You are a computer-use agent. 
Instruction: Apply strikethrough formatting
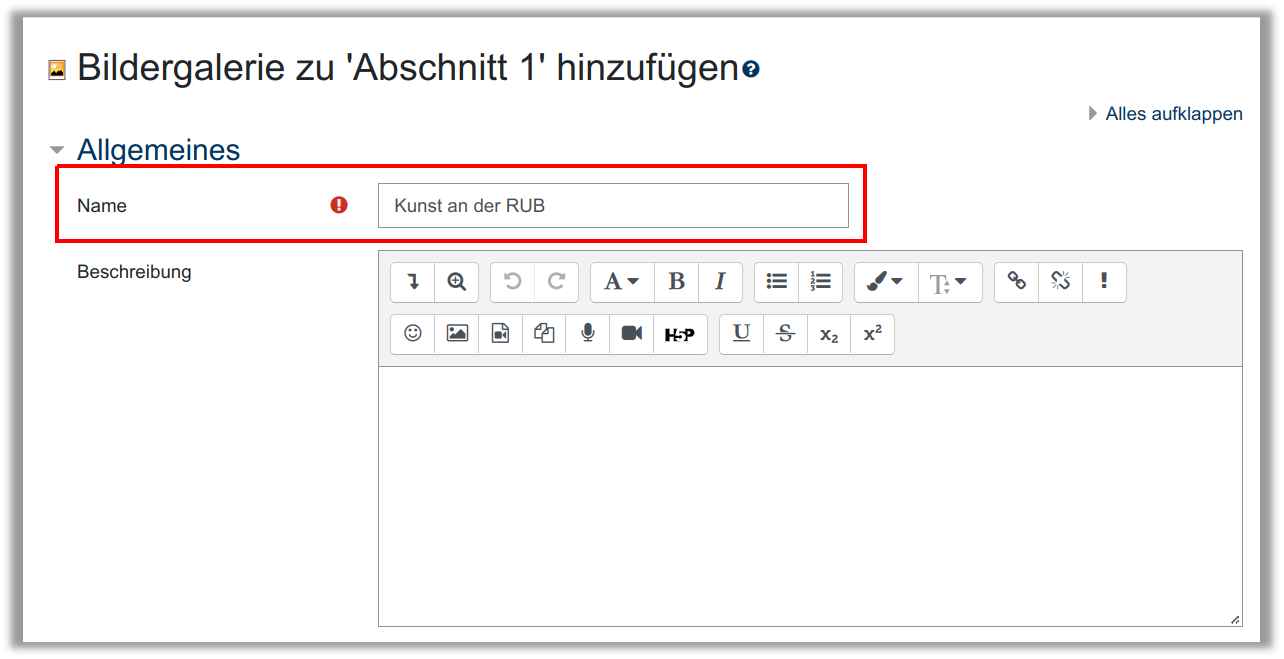(785, 334)
